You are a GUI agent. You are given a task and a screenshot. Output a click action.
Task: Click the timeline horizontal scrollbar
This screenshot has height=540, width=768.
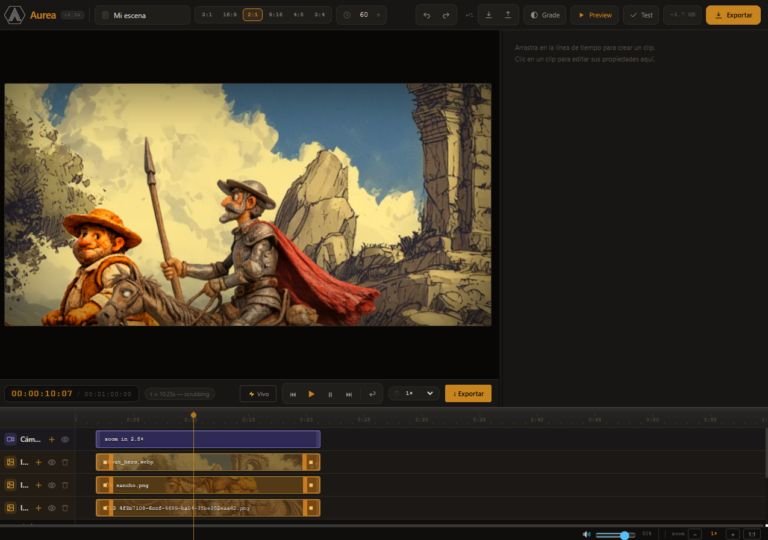pyautogui.click(x=382, y=526)
